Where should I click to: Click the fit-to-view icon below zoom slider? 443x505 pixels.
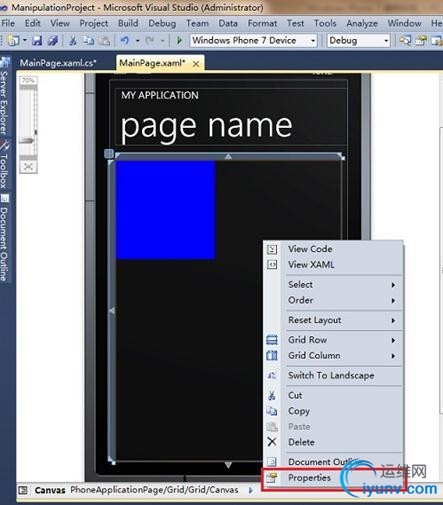[28, 167]
